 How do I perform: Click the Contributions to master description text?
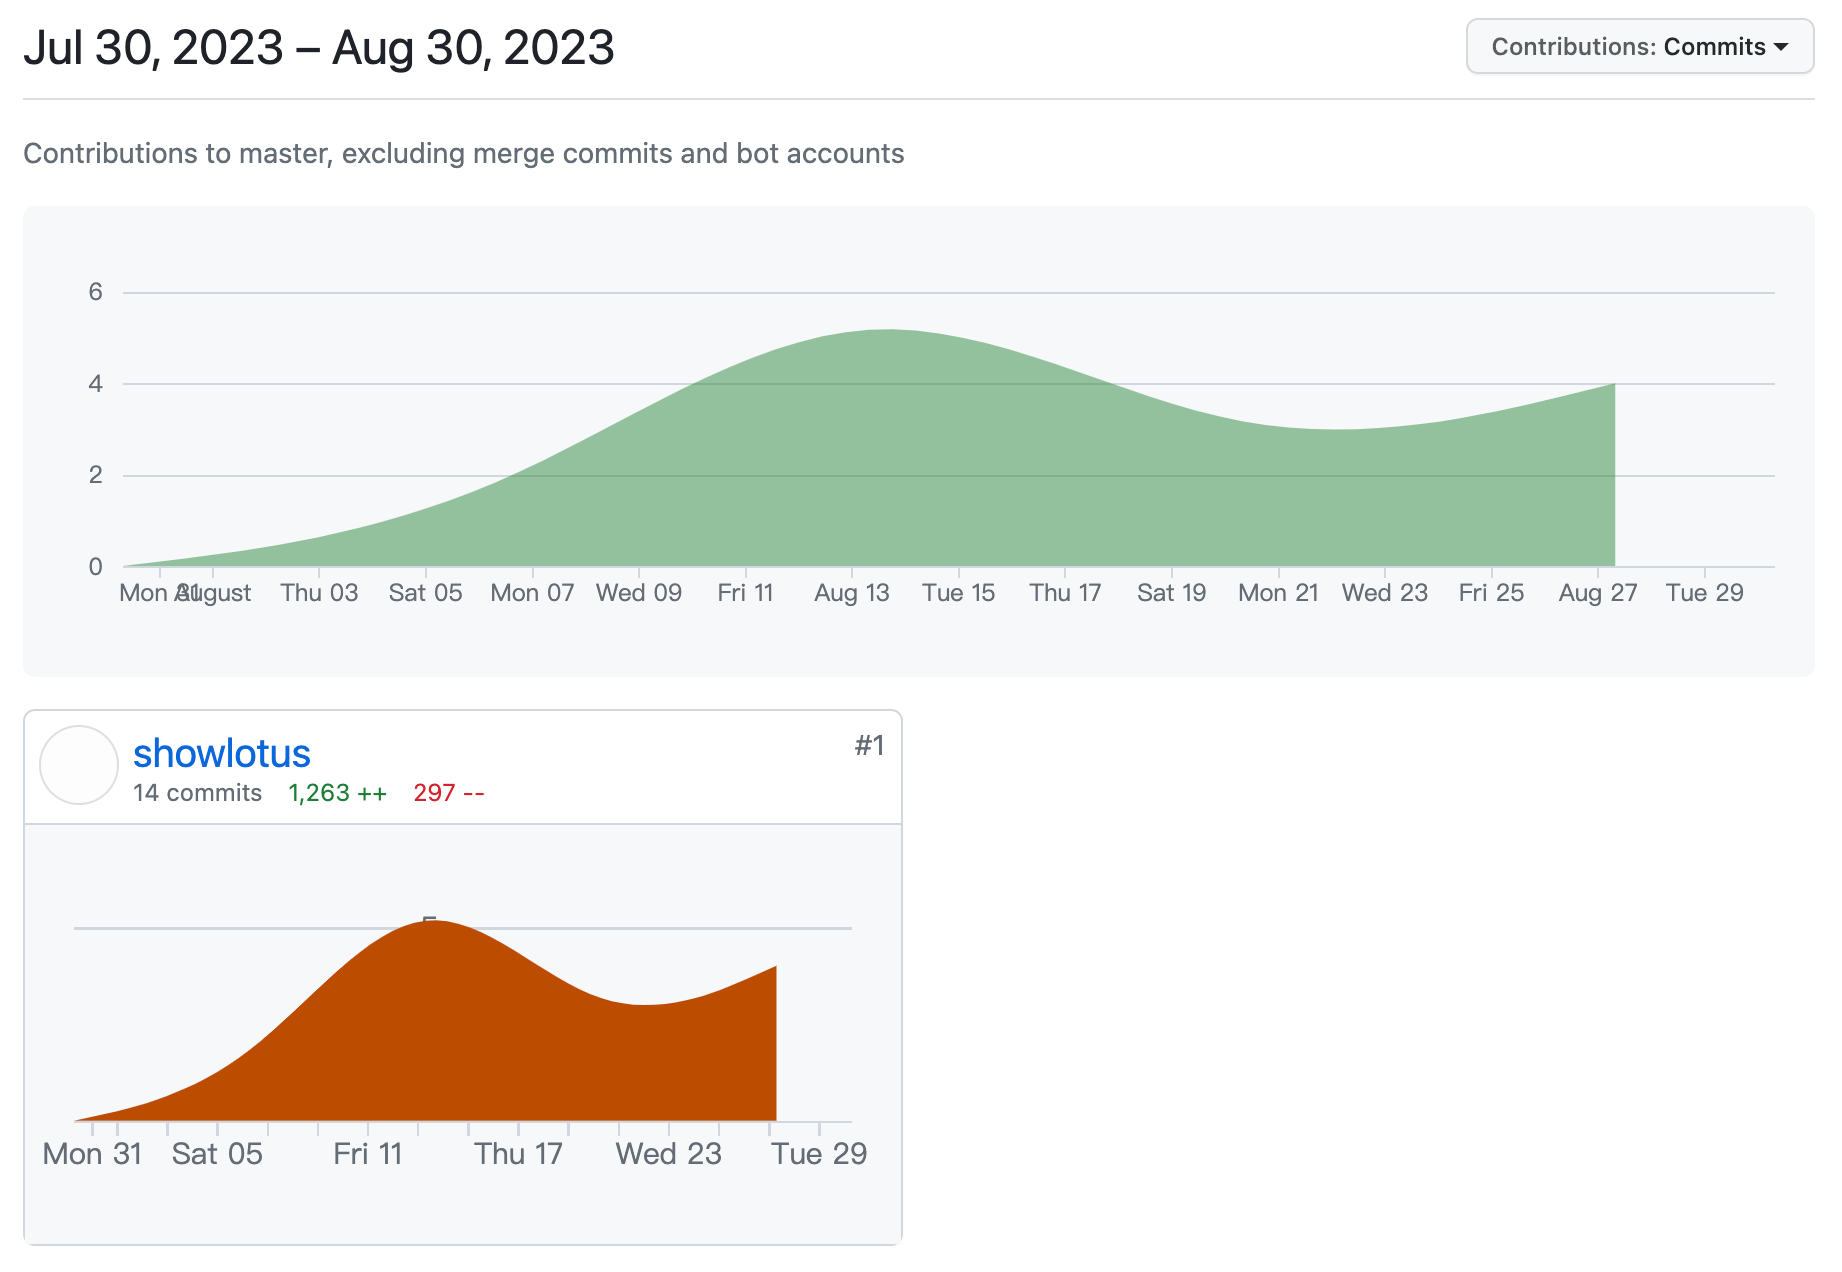pos(463,153)
